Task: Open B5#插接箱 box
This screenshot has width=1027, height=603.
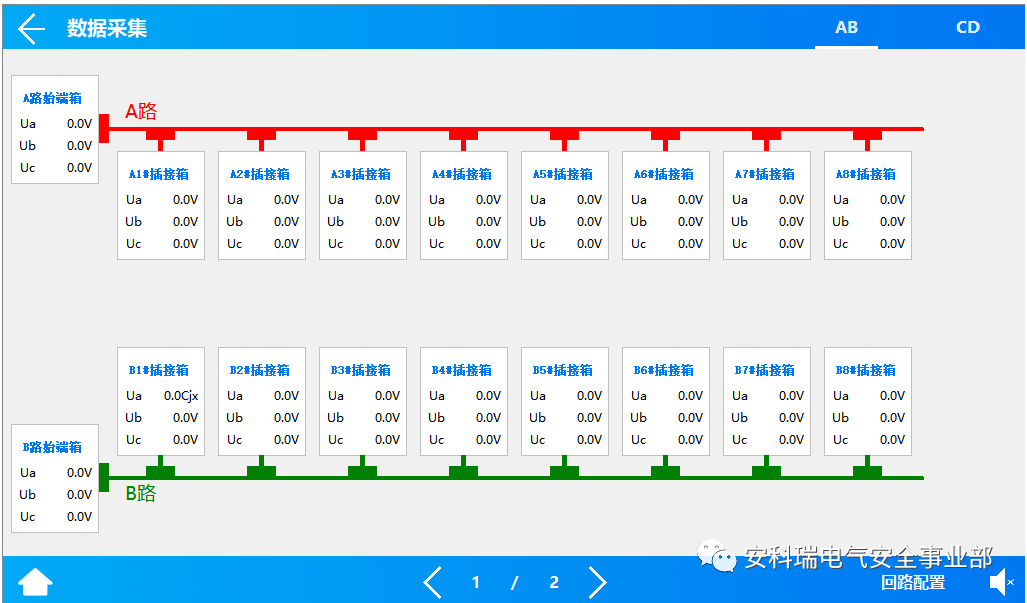Action: pos(565,401)
